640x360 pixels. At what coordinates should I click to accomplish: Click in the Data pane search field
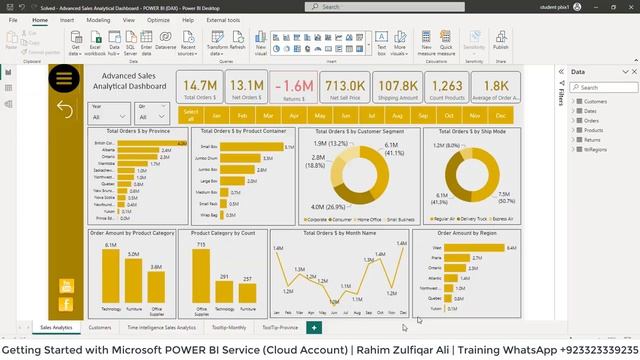[604, 87]
